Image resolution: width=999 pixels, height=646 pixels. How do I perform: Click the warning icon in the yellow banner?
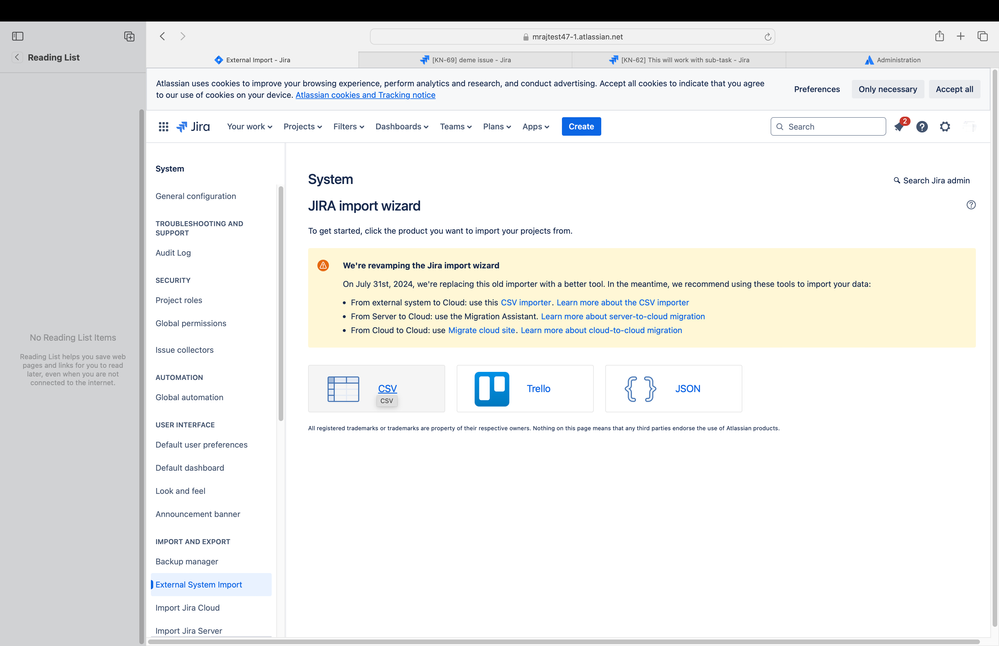tap(323, 265)
